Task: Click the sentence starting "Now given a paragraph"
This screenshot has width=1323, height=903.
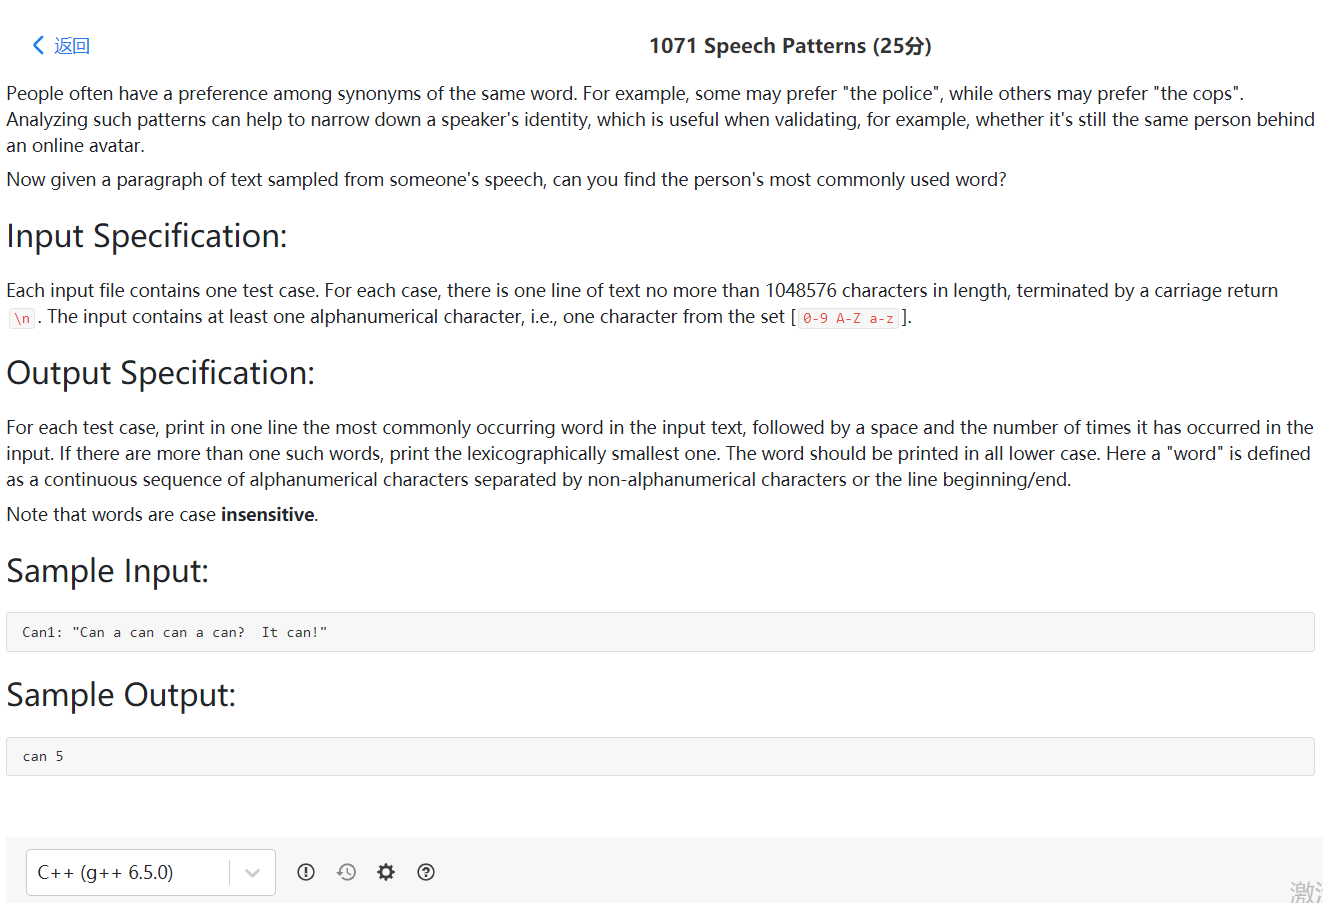Action: tap(506, 180)
